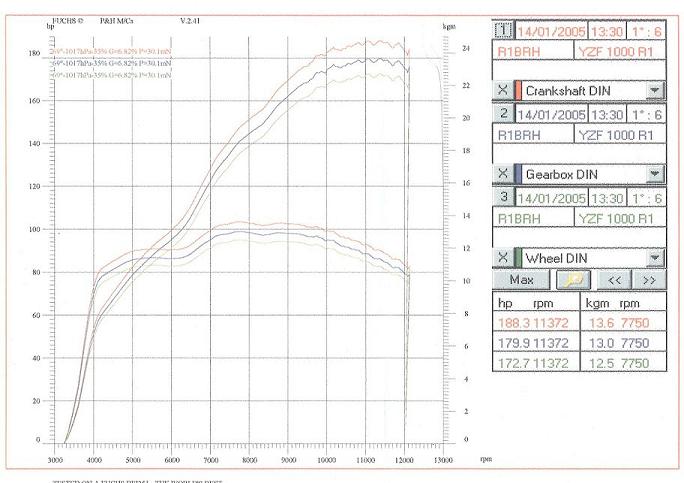Click the green 12.5 7750 torque cell
Viewport: 684px width, 483px height.
click(623, 363)
